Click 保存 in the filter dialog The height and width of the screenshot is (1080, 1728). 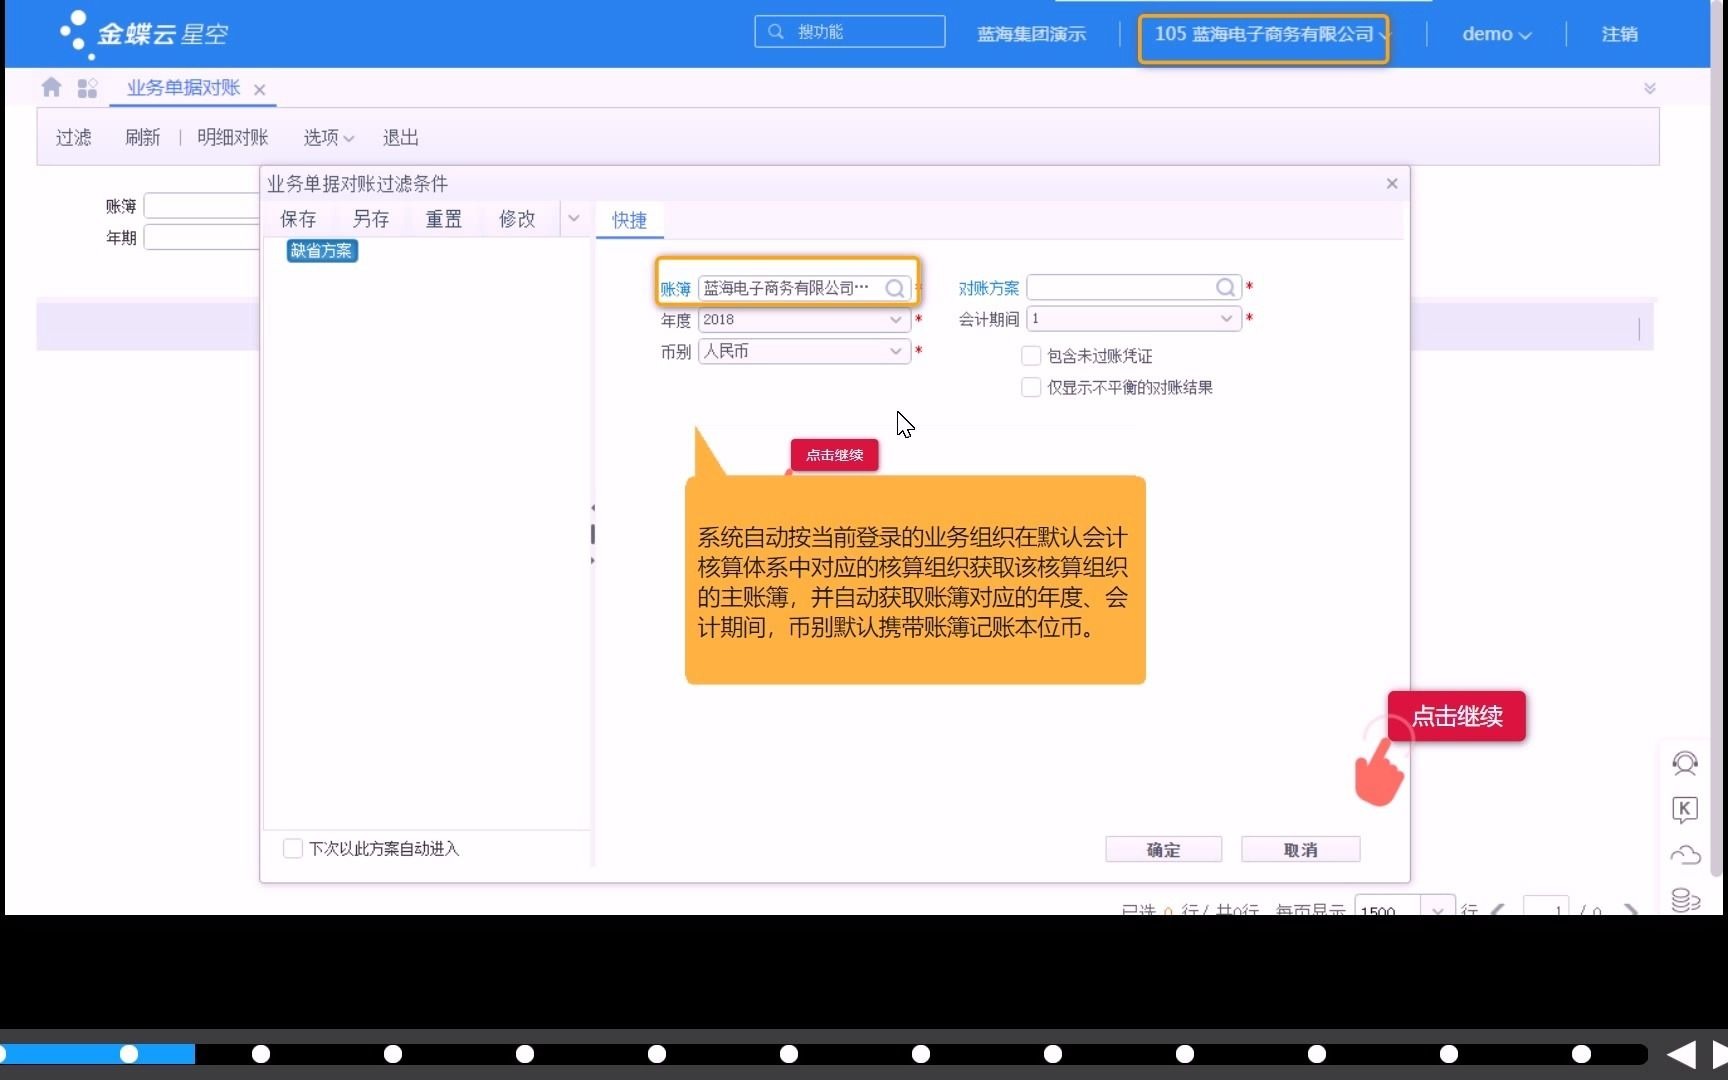298,219
